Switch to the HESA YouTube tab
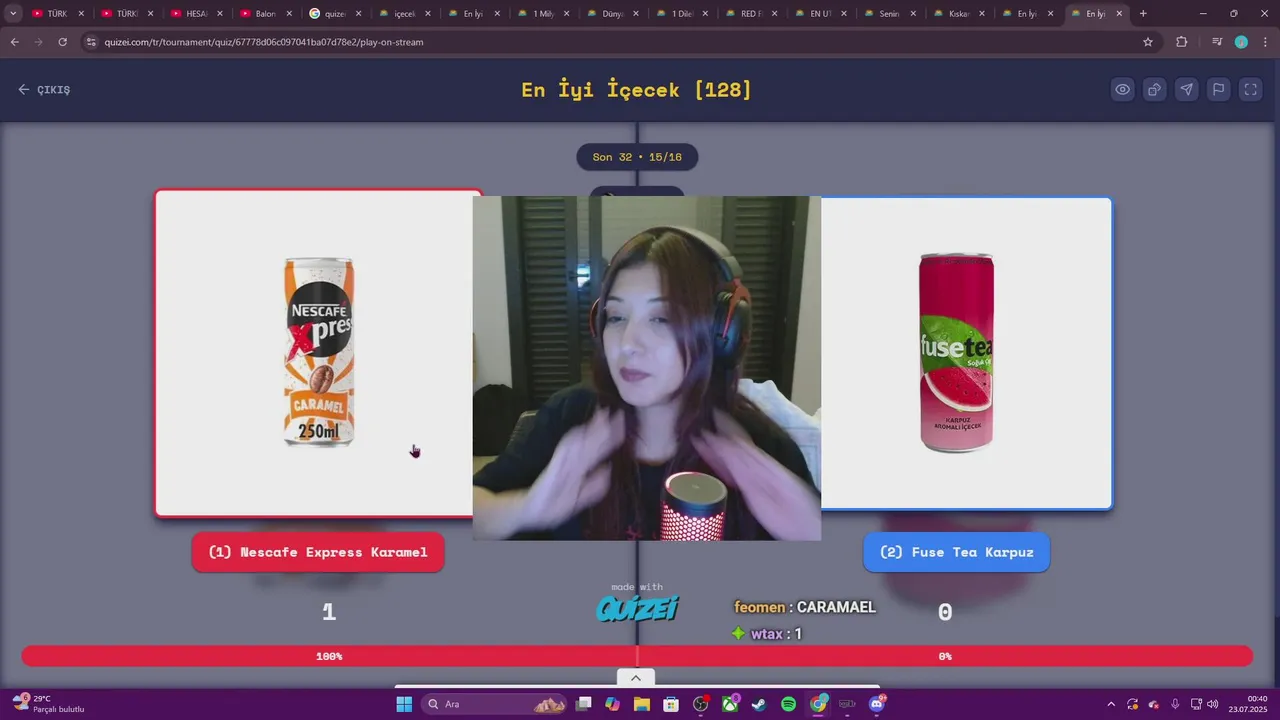The image size is (1280, 720). click(196, 14)
